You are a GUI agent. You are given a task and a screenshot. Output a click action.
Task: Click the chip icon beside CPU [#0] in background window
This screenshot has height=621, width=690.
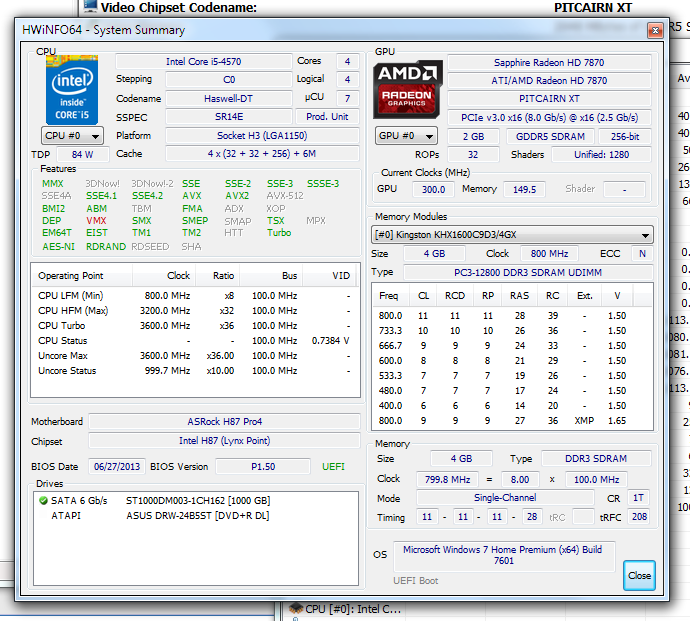(x=296, y=609)
